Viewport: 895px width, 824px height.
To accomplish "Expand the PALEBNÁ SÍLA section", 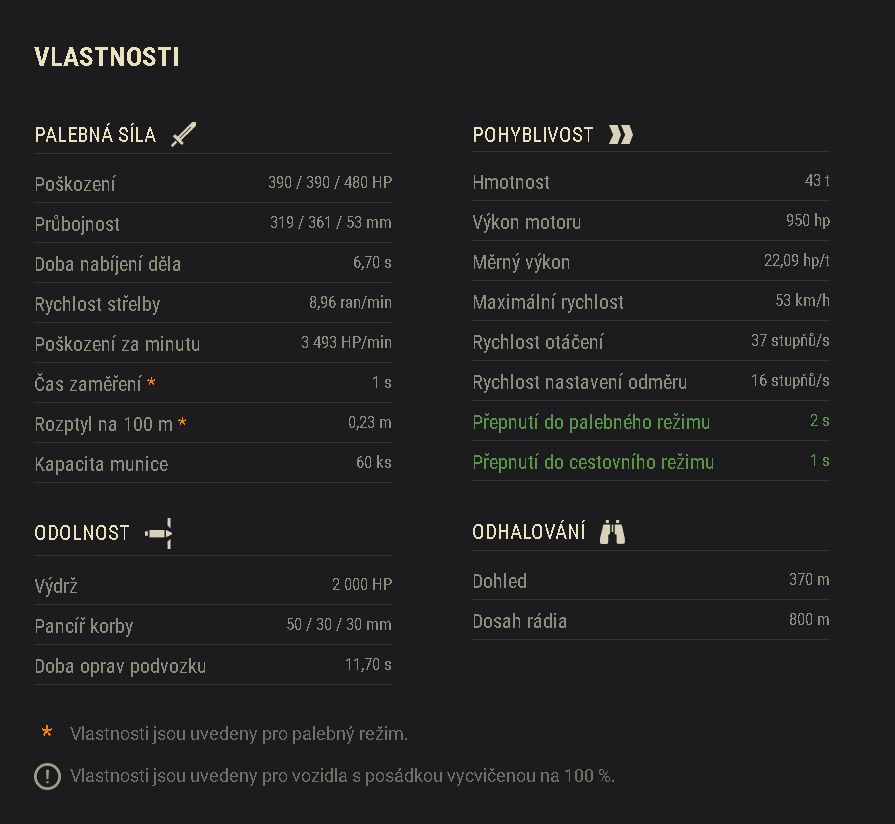I will click(x=95, y=133).
